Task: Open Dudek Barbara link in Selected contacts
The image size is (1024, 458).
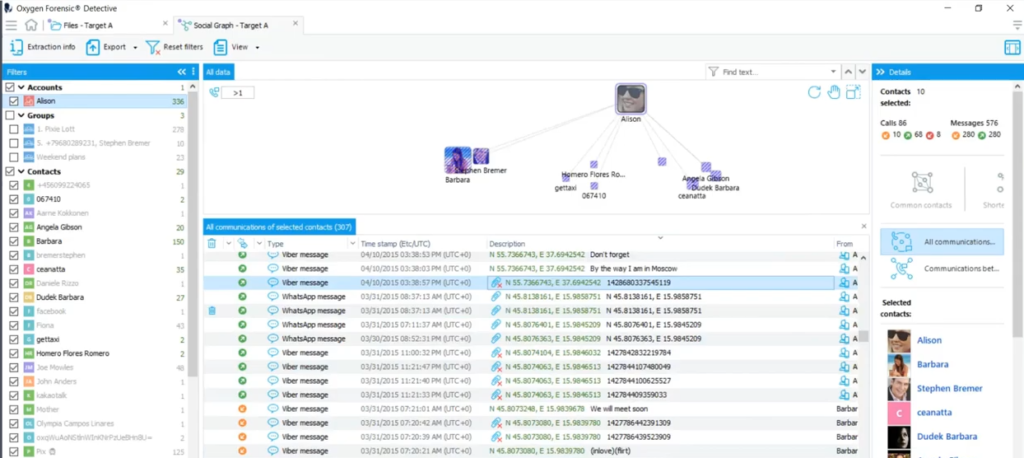Action: click(947, 437)
